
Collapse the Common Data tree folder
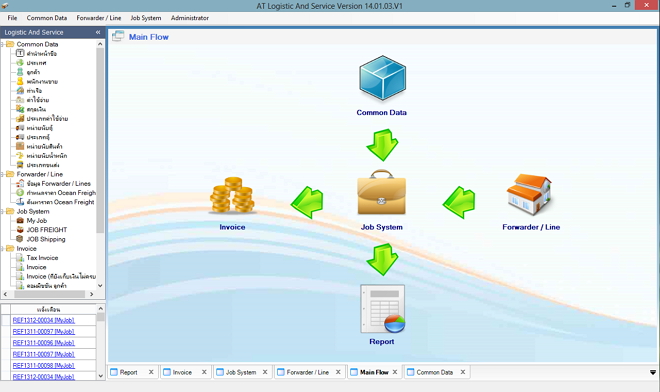click(3, 44)
